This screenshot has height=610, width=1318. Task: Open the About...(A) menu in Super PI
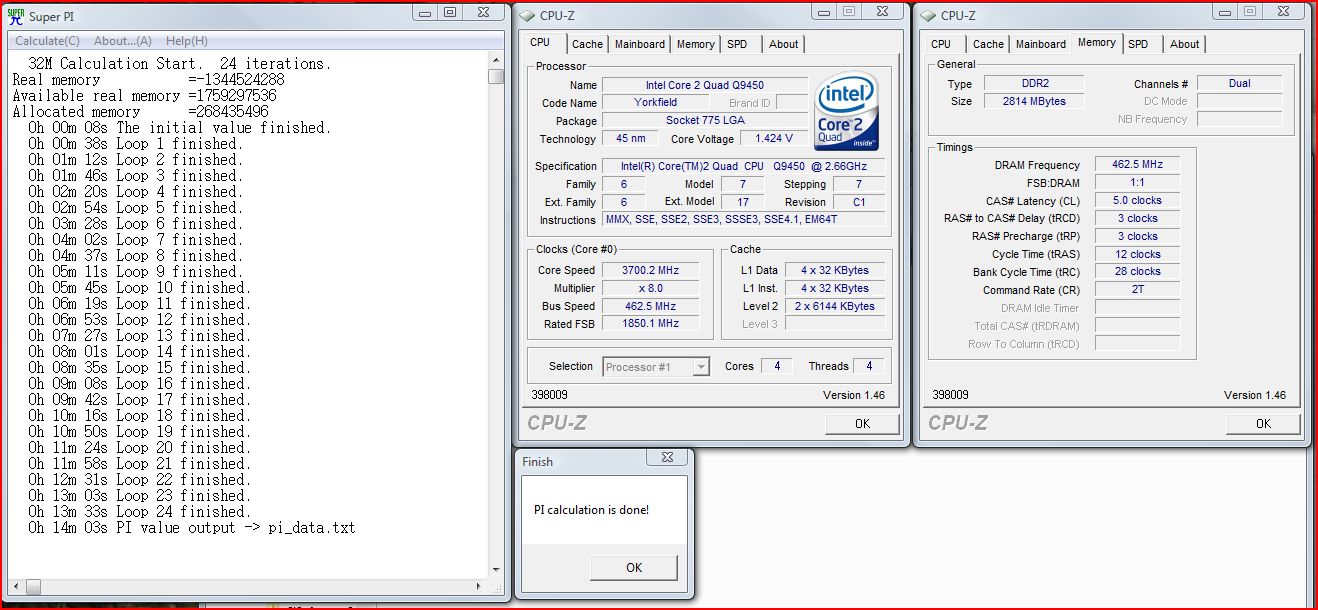[123, 41]
